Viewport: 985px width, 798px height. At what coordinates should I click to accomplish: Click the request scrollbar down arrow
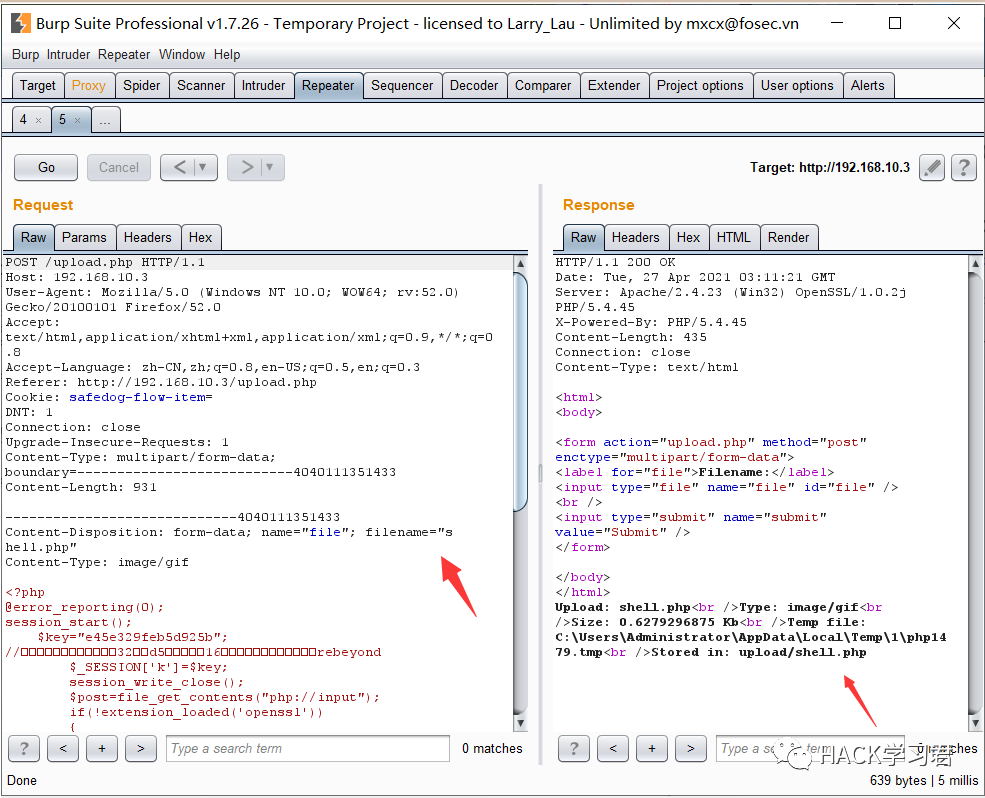520,723
